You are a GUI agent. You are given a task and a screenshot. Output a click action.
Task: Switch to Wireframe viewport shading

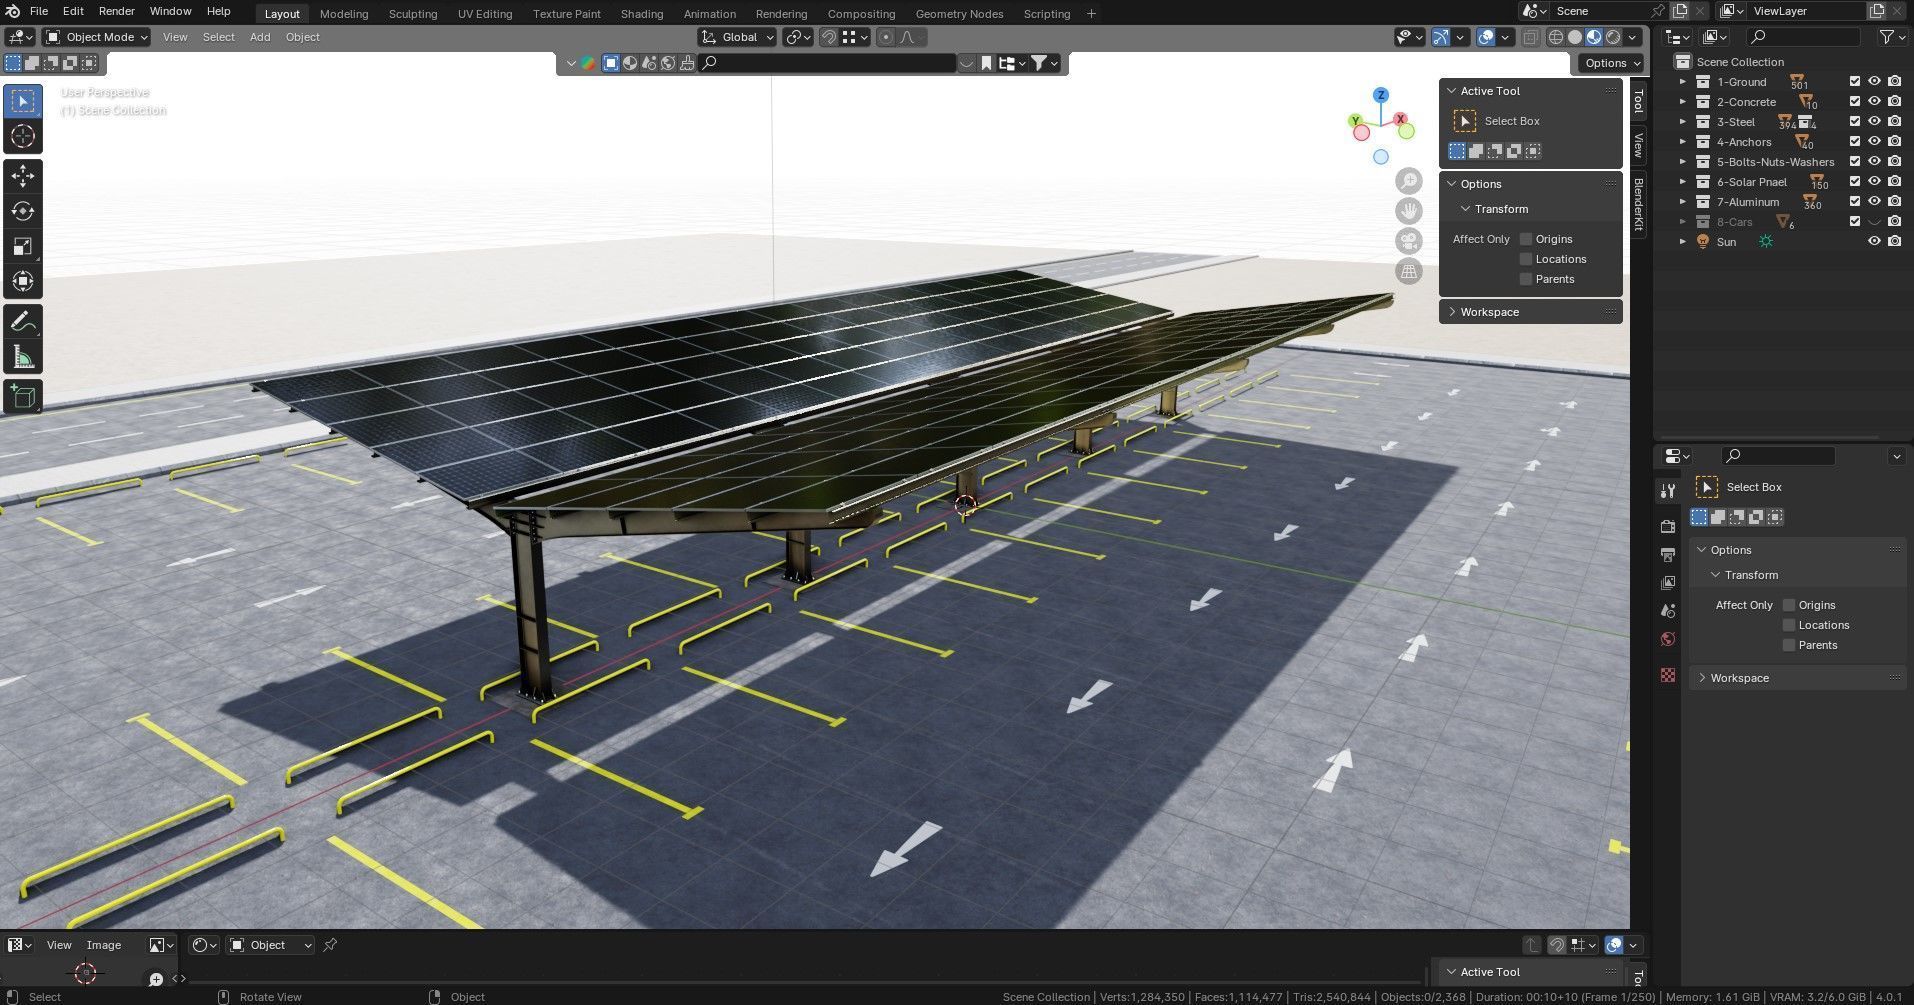1556,37
